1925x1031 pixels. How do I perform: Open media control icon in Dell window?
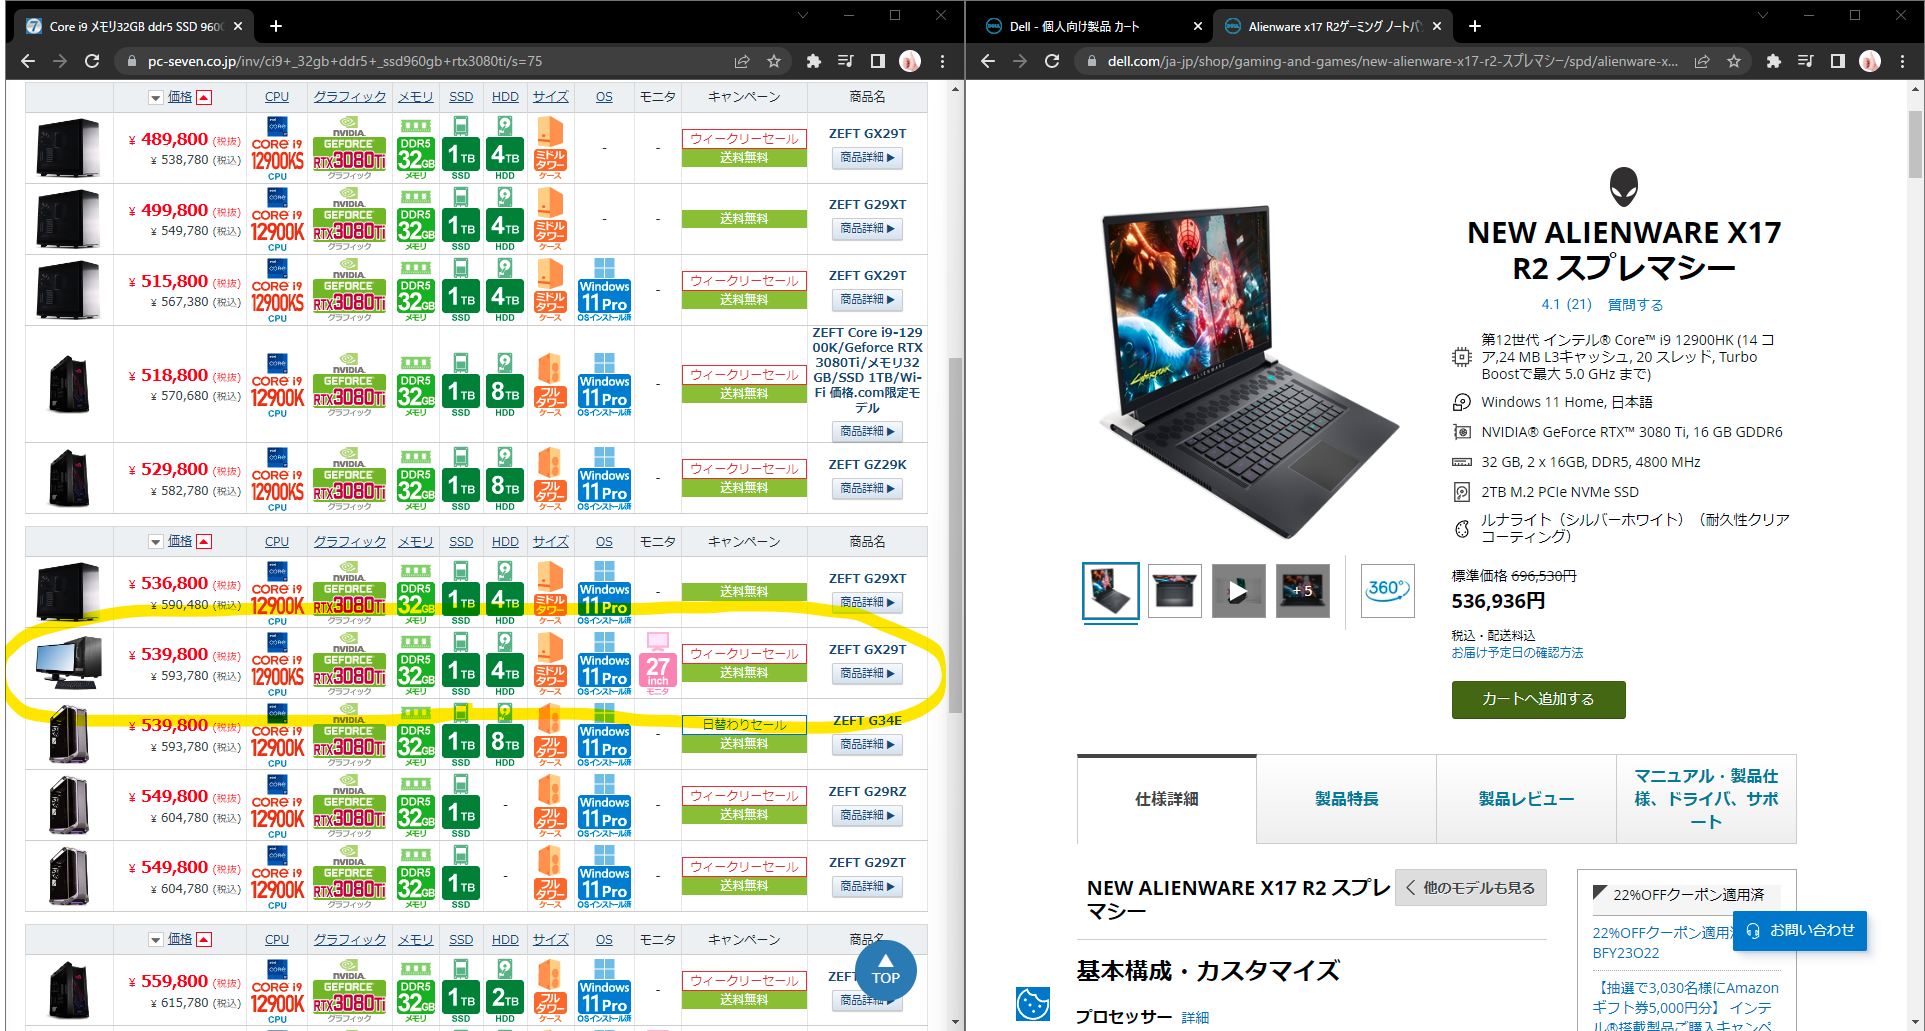tap(1806, 61)
